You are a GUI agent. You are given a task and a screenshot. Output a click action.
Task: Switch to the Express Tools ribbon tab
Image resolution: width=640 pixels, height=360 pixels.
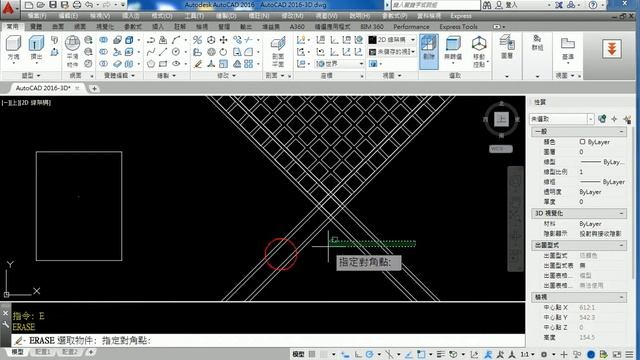point(458,27)
